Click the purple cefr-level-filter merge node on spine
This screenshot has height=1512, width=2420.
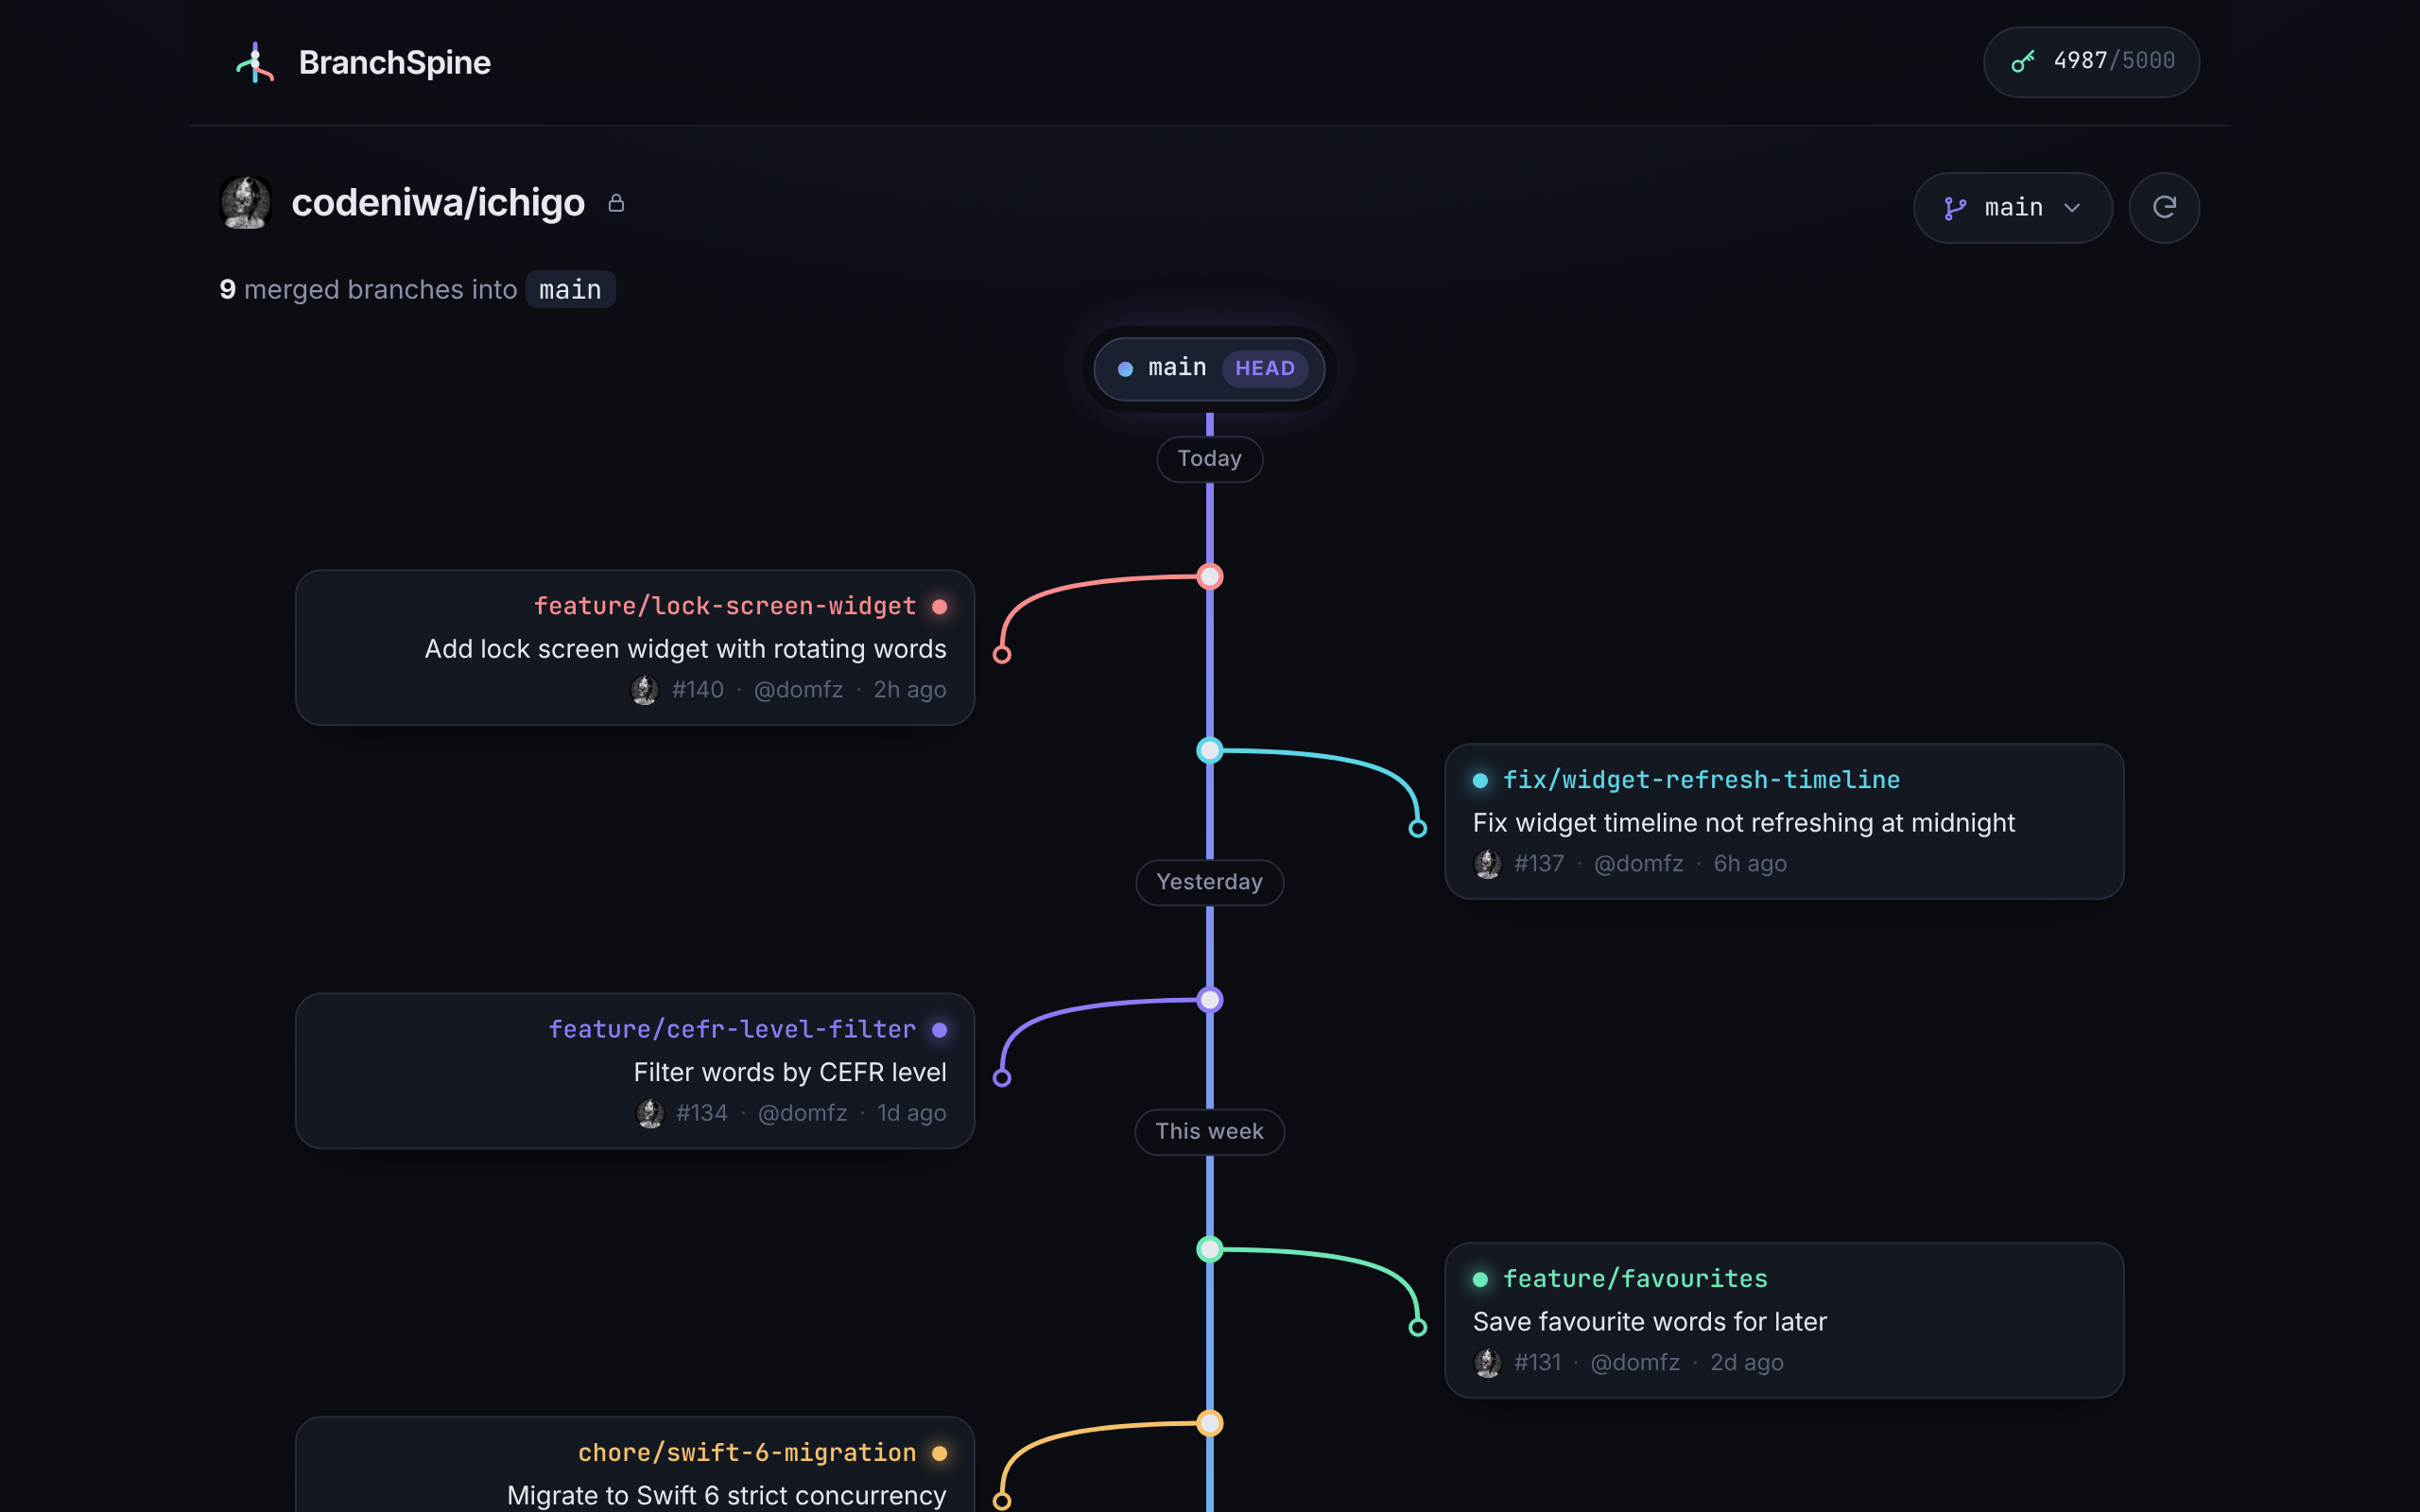click(x=1210, y=1000)
